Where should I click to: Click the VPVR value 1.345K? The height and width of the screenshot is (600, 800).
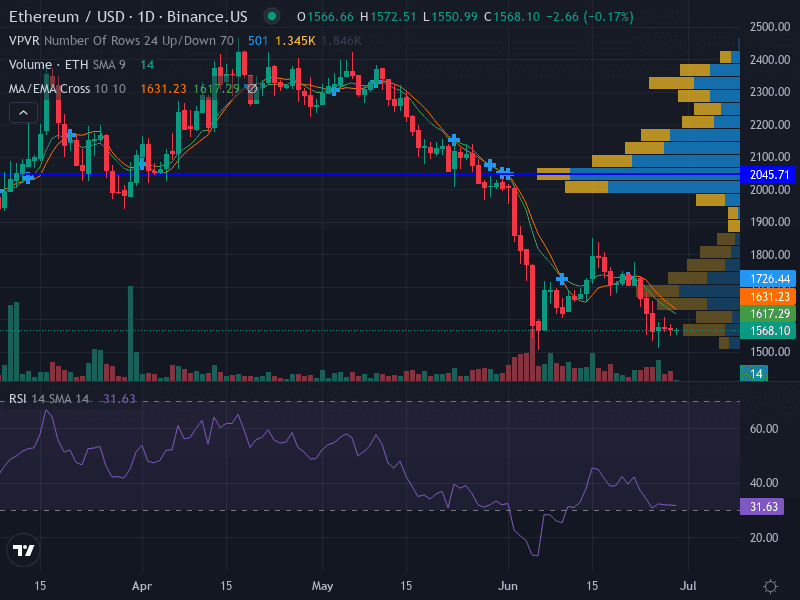[295, 41]
